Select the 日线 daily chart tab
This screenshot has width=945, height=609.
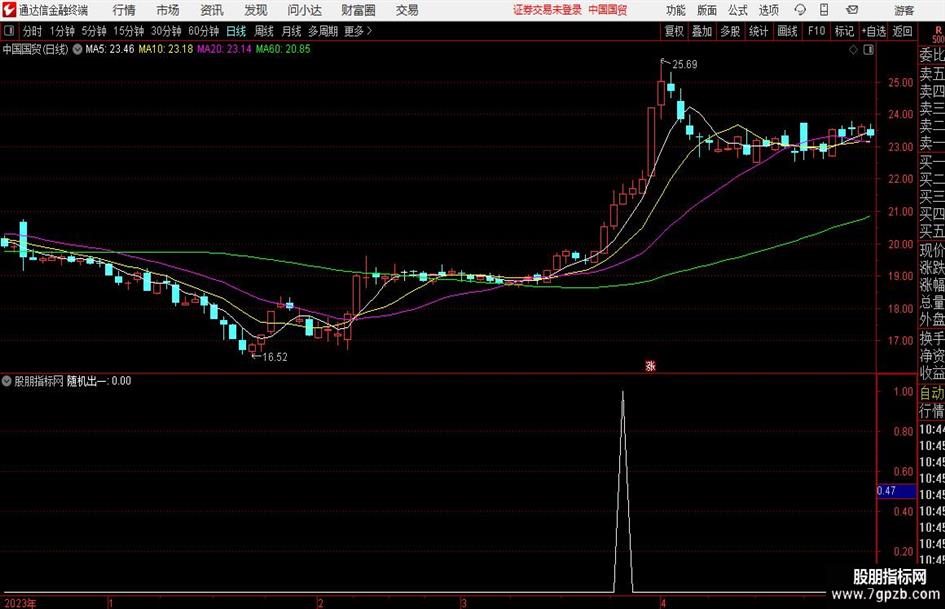[x=236, y=31]
